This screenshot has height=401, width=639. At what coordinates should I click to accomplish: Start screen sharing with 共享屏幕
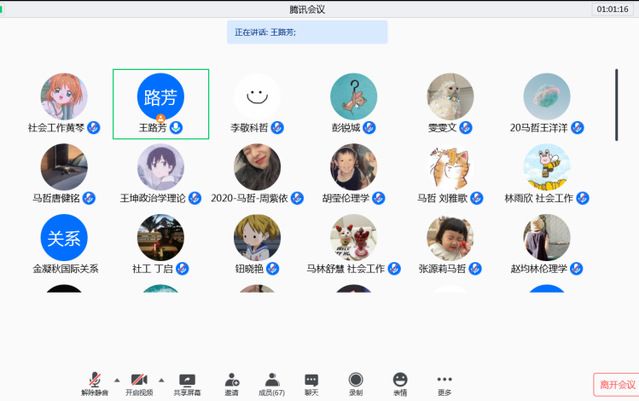pyautogui.click(x=187, y=382)
